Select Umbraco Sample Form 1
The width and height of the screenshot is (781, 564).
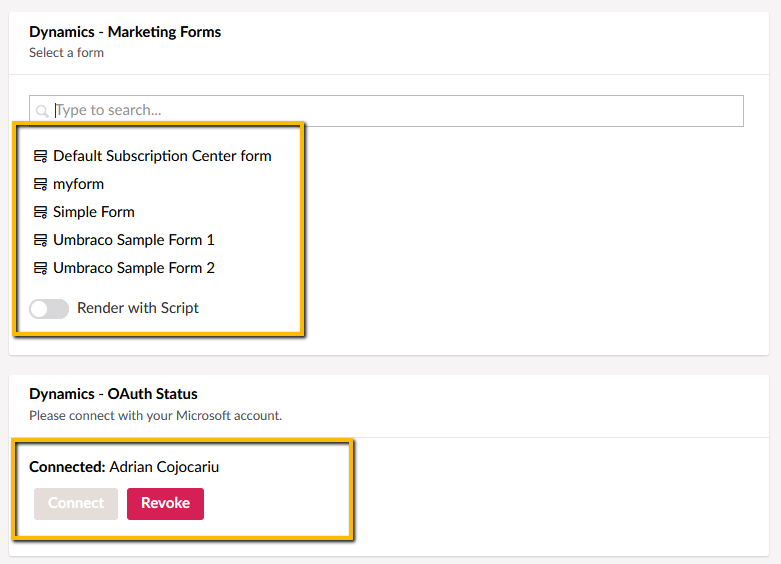click(134, 240)
